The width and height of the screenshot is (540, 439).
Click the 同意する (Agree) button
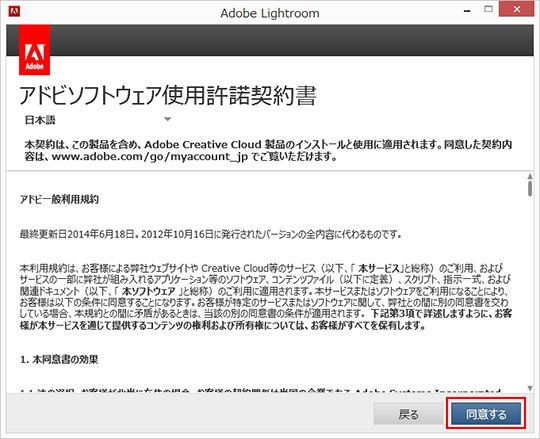click(486, 414)
